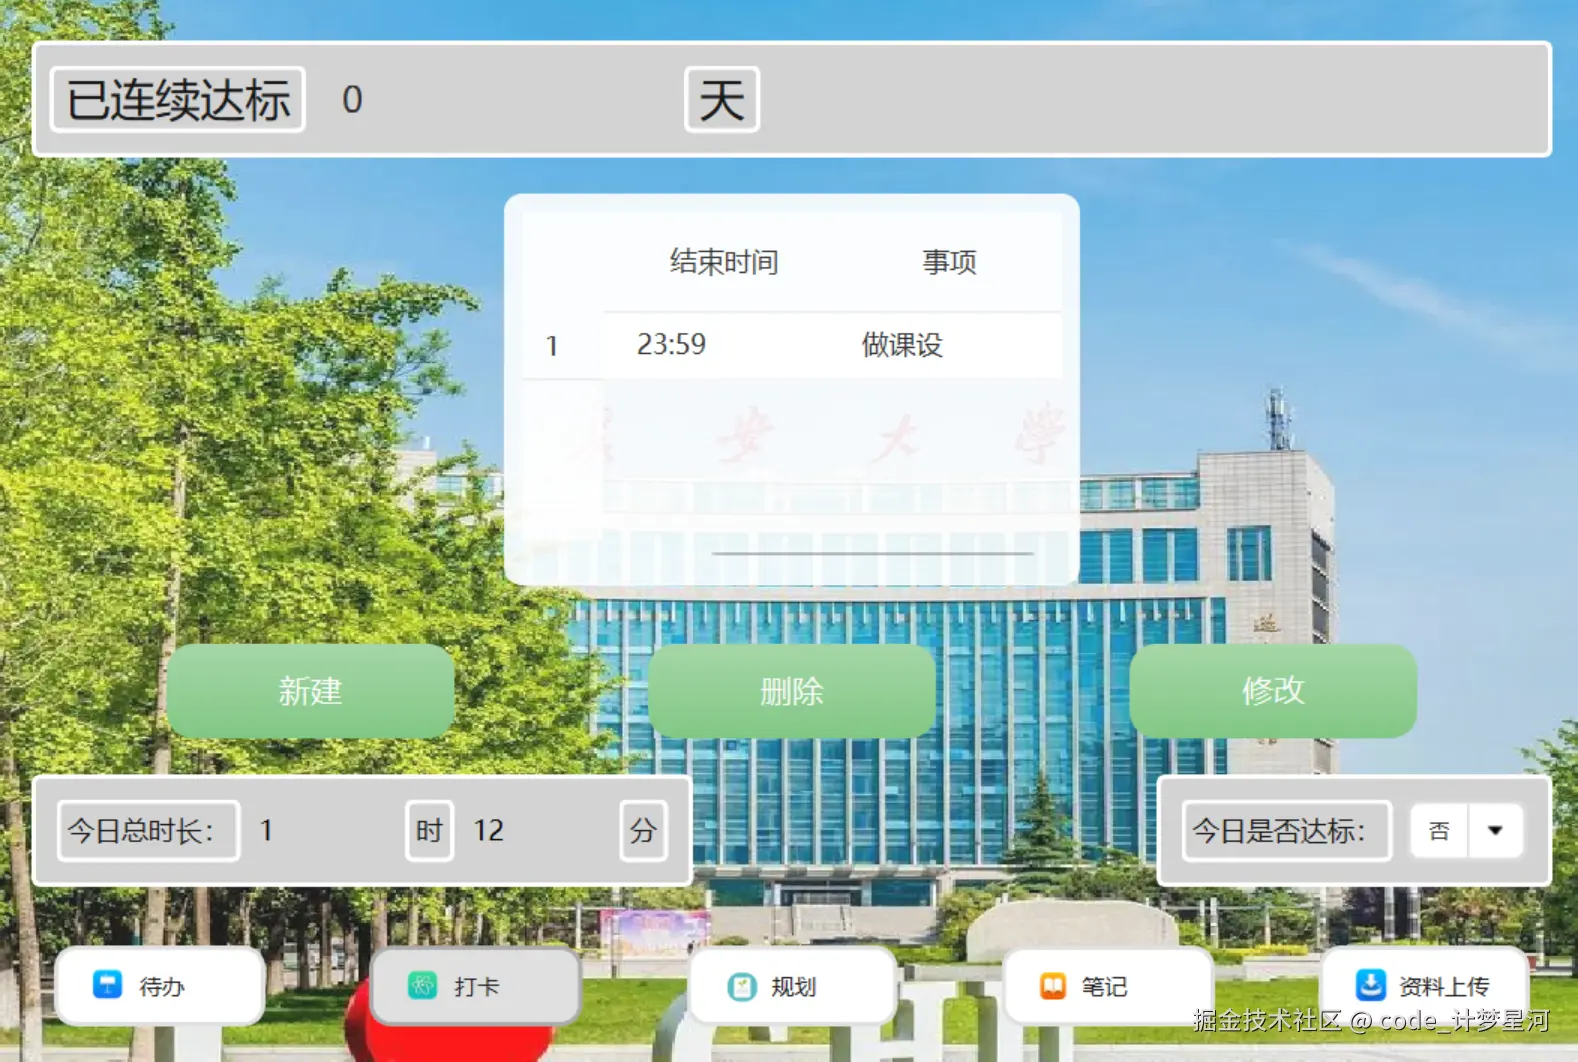Go to the 资料上传 tab

point(1425,986)
